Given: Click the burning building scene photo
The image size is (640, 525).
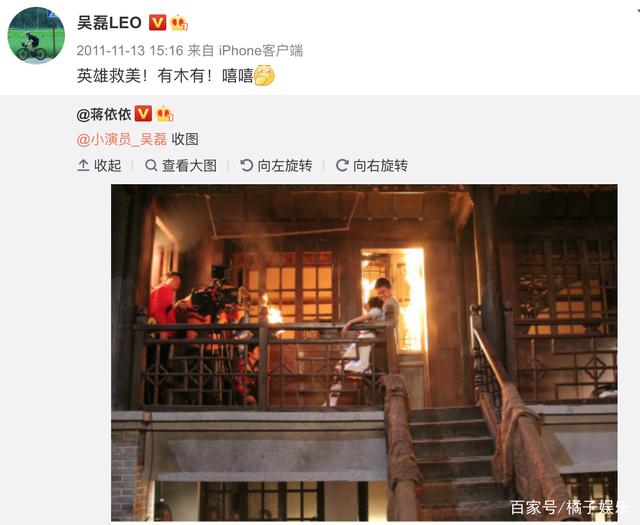Looking at the screenshot, I should click(x=364, y=353).
